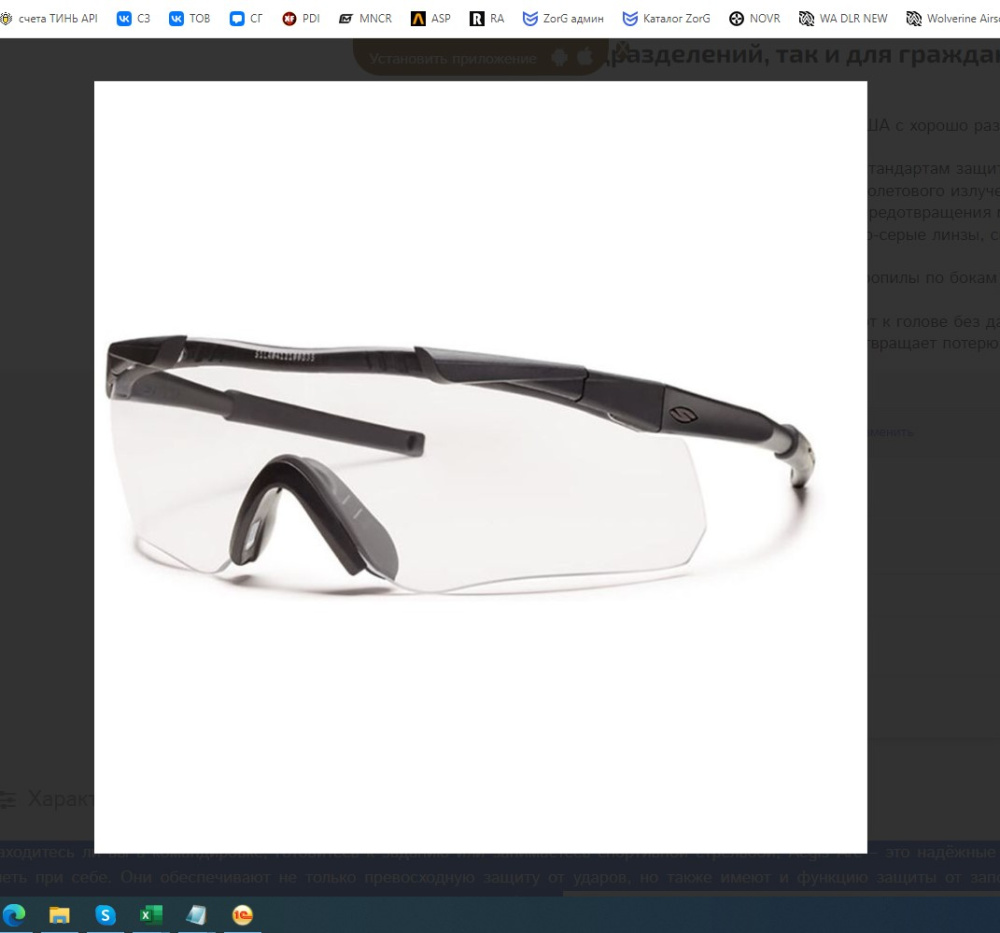The height and width of the screenshot is (933, 1000).
Task: Open File Explorer from the taskbar
Action: point(59,915)
